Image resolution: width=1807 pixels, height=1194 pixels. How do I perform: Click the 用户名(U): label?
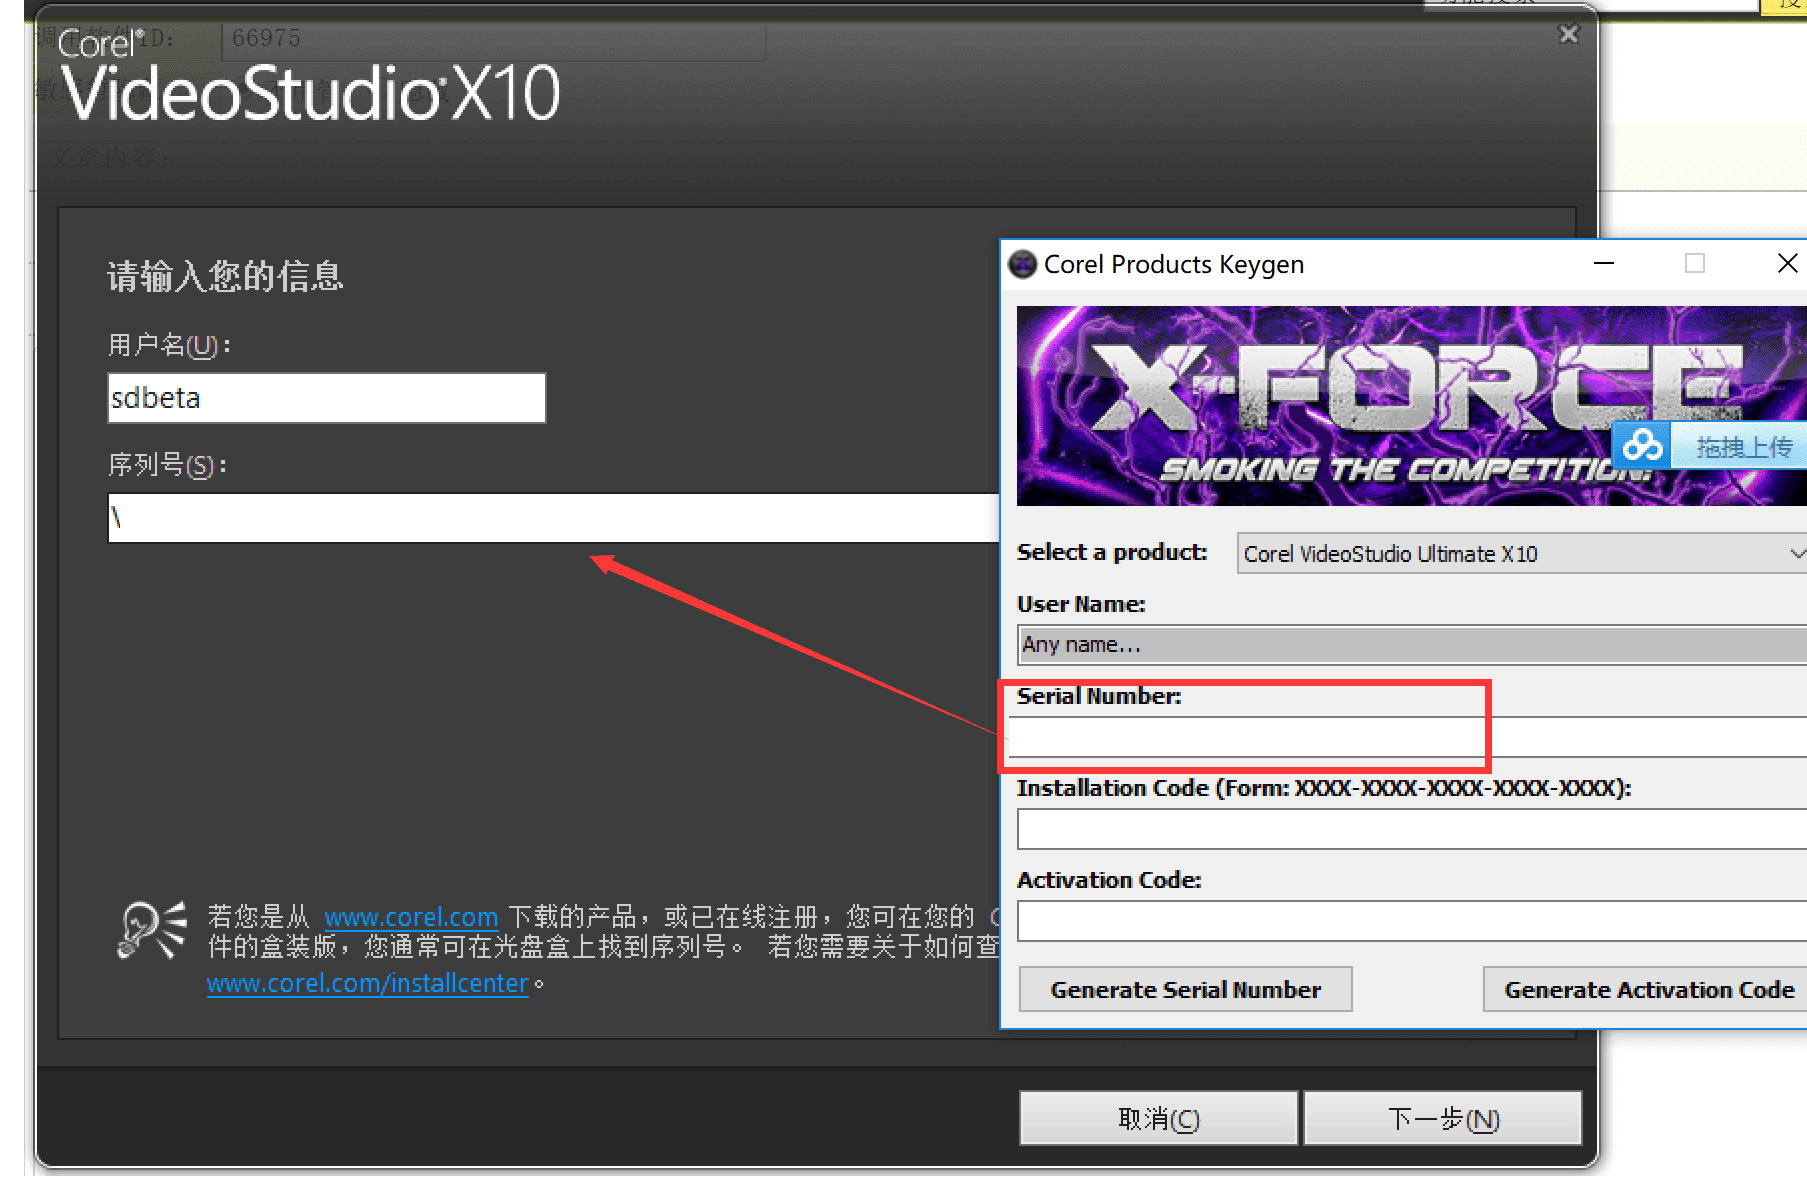[x=170, y=345]
